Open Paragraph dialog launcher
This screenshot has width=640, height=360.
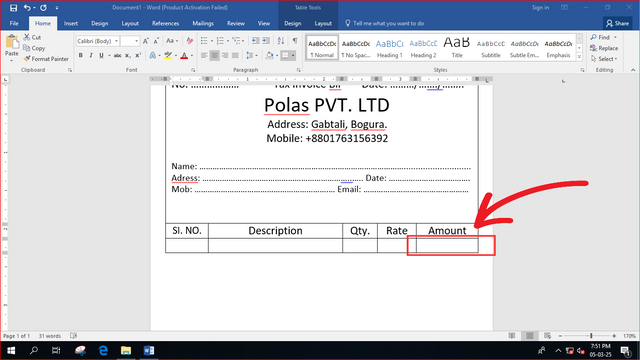tap(299, 70)
